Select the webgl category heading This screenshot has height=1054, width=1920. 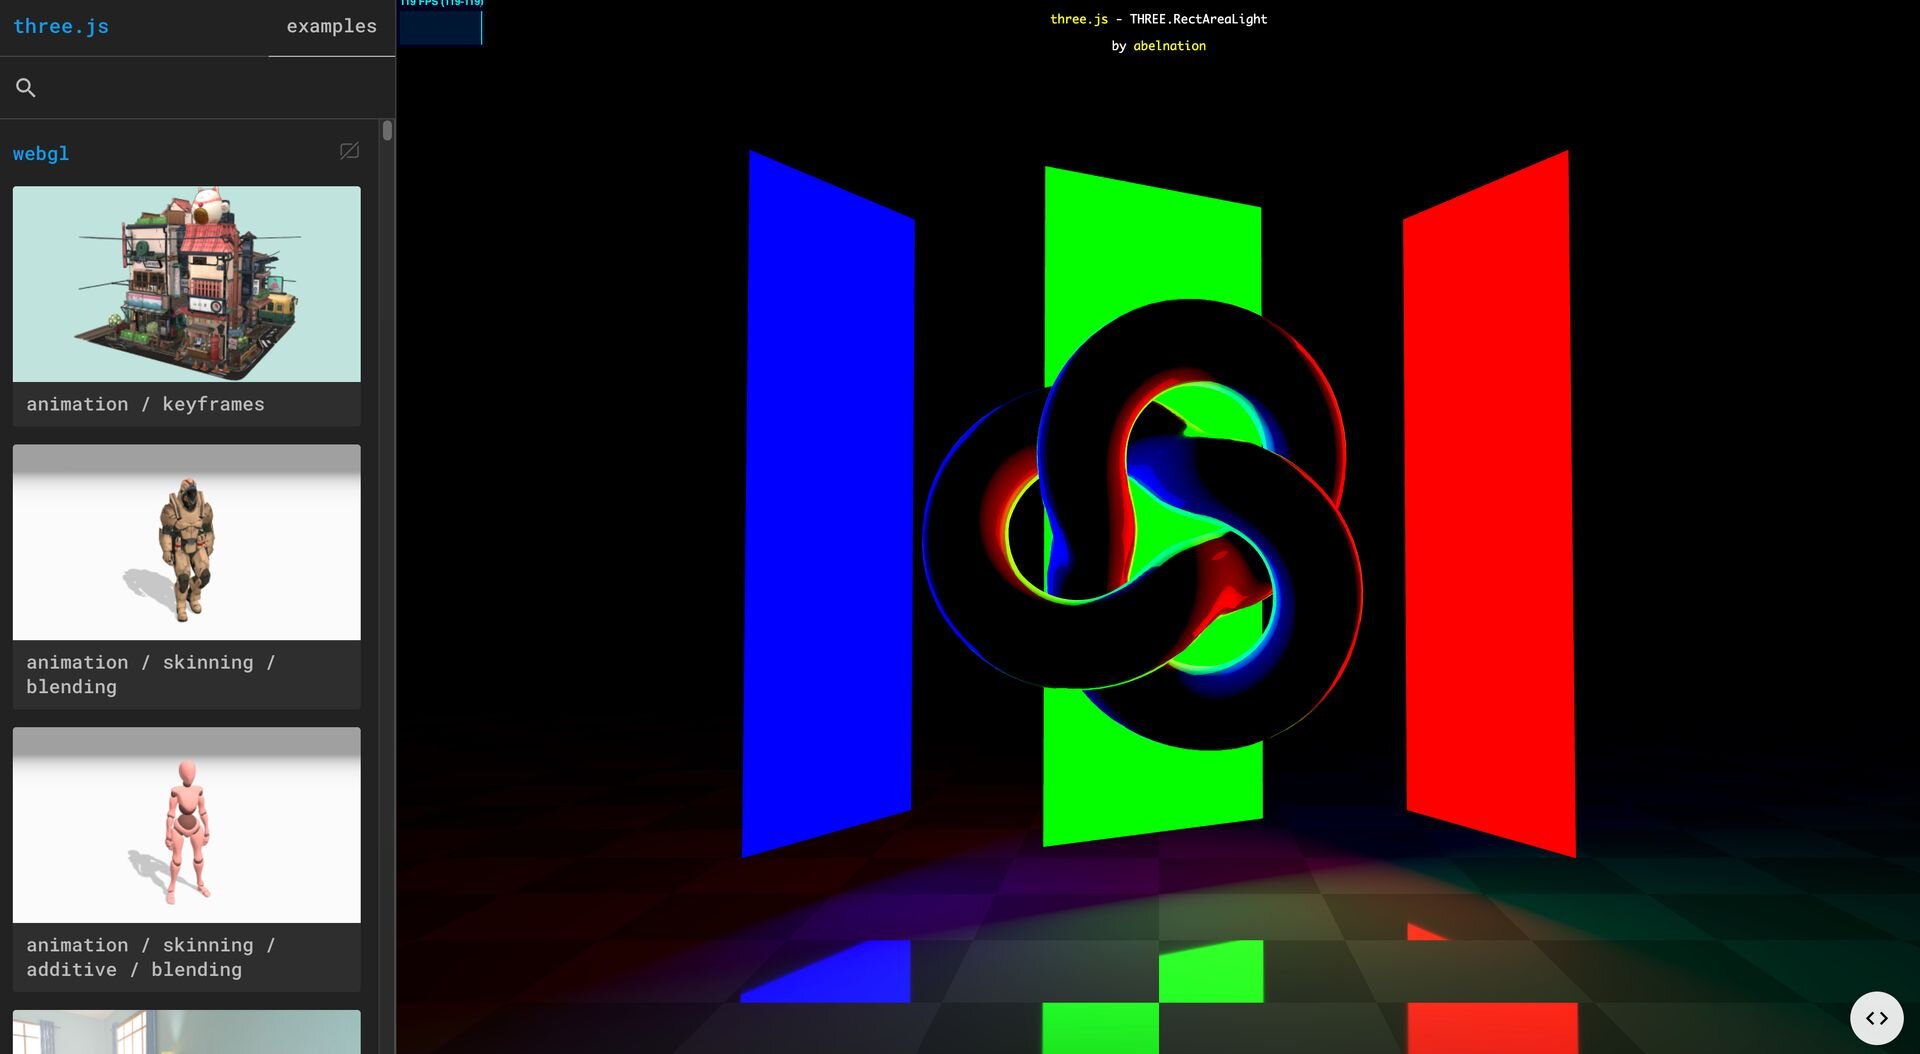[41, 154]
